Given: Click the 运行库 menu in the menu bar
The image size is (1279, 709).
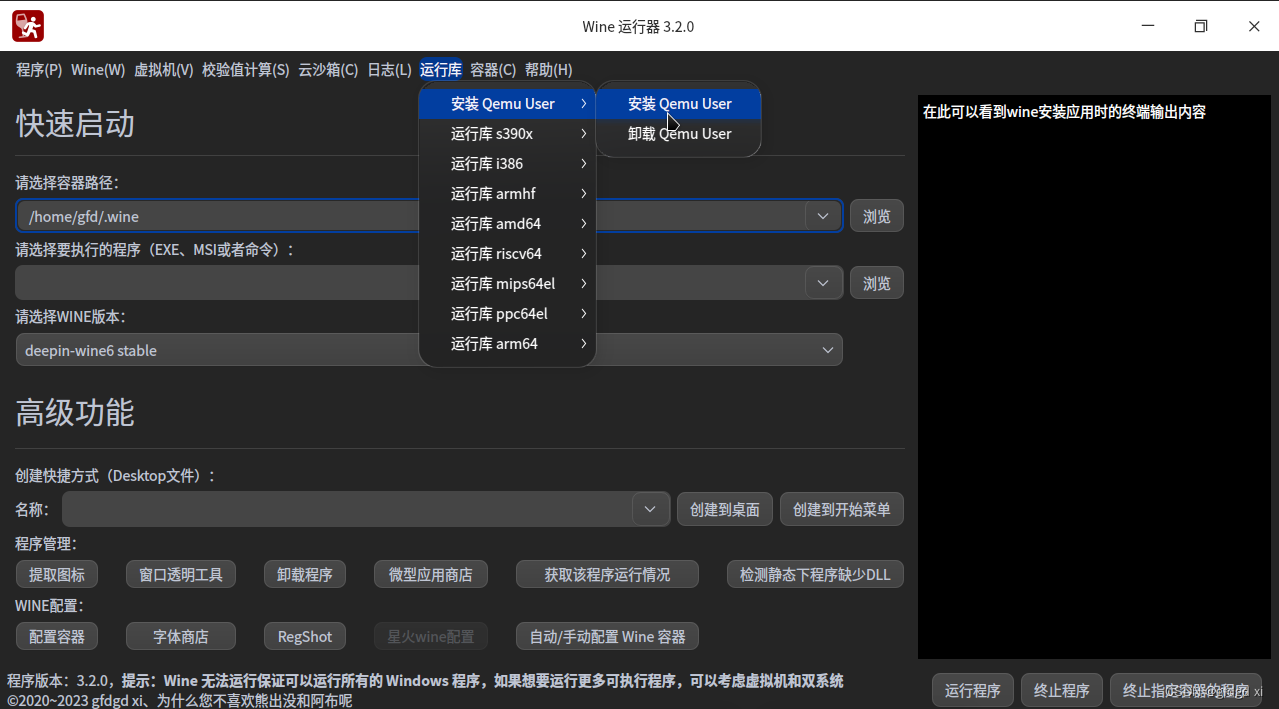Looking at the screenshot, I should pos(441,70).
